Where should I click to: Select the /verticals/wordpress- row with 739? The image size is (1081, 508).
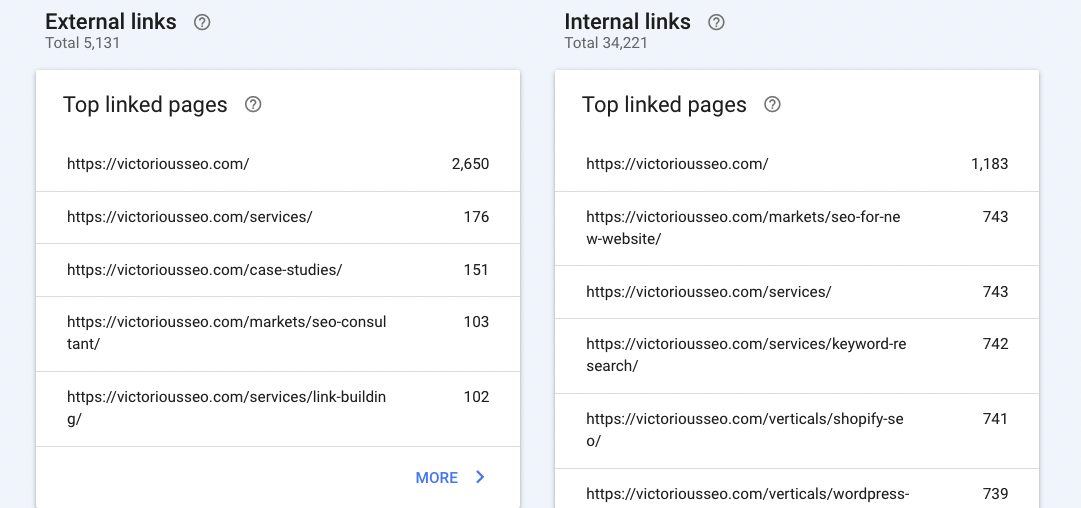(x=797, y=489)
